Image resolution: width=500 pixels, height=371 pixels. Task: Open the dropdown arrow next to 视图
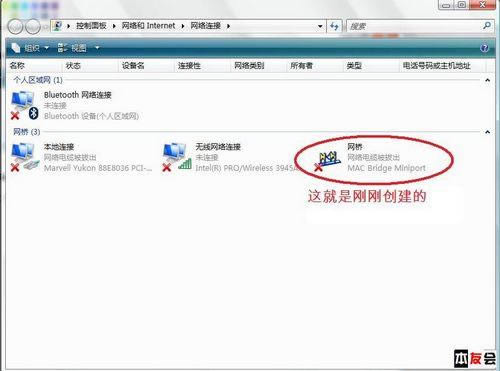coord(97,48)
